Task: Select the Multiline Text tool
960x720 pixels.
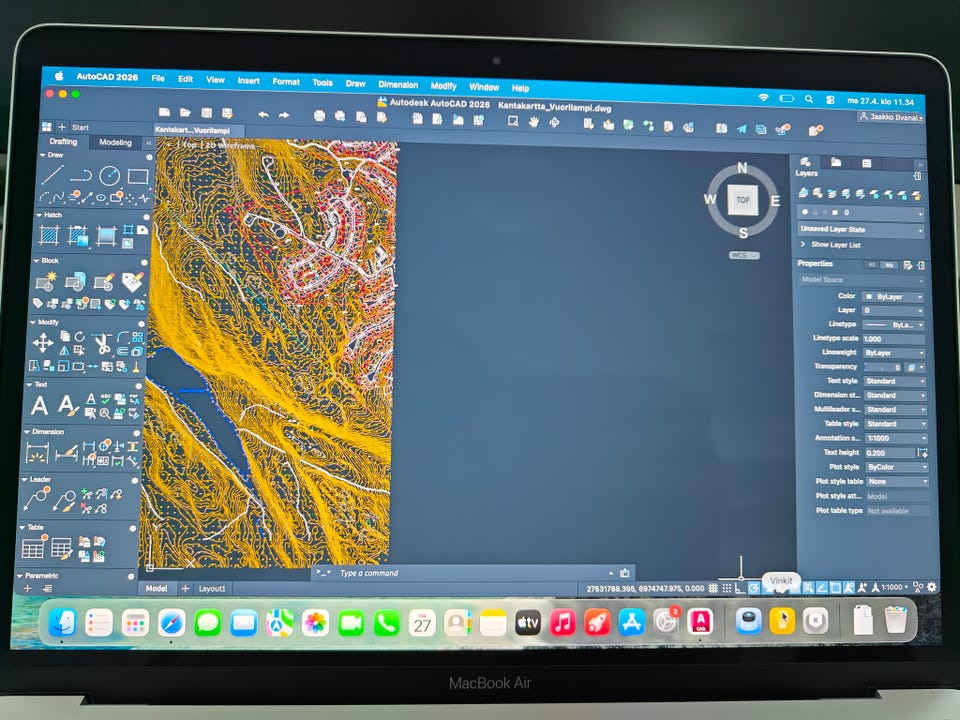Action: 39,405
